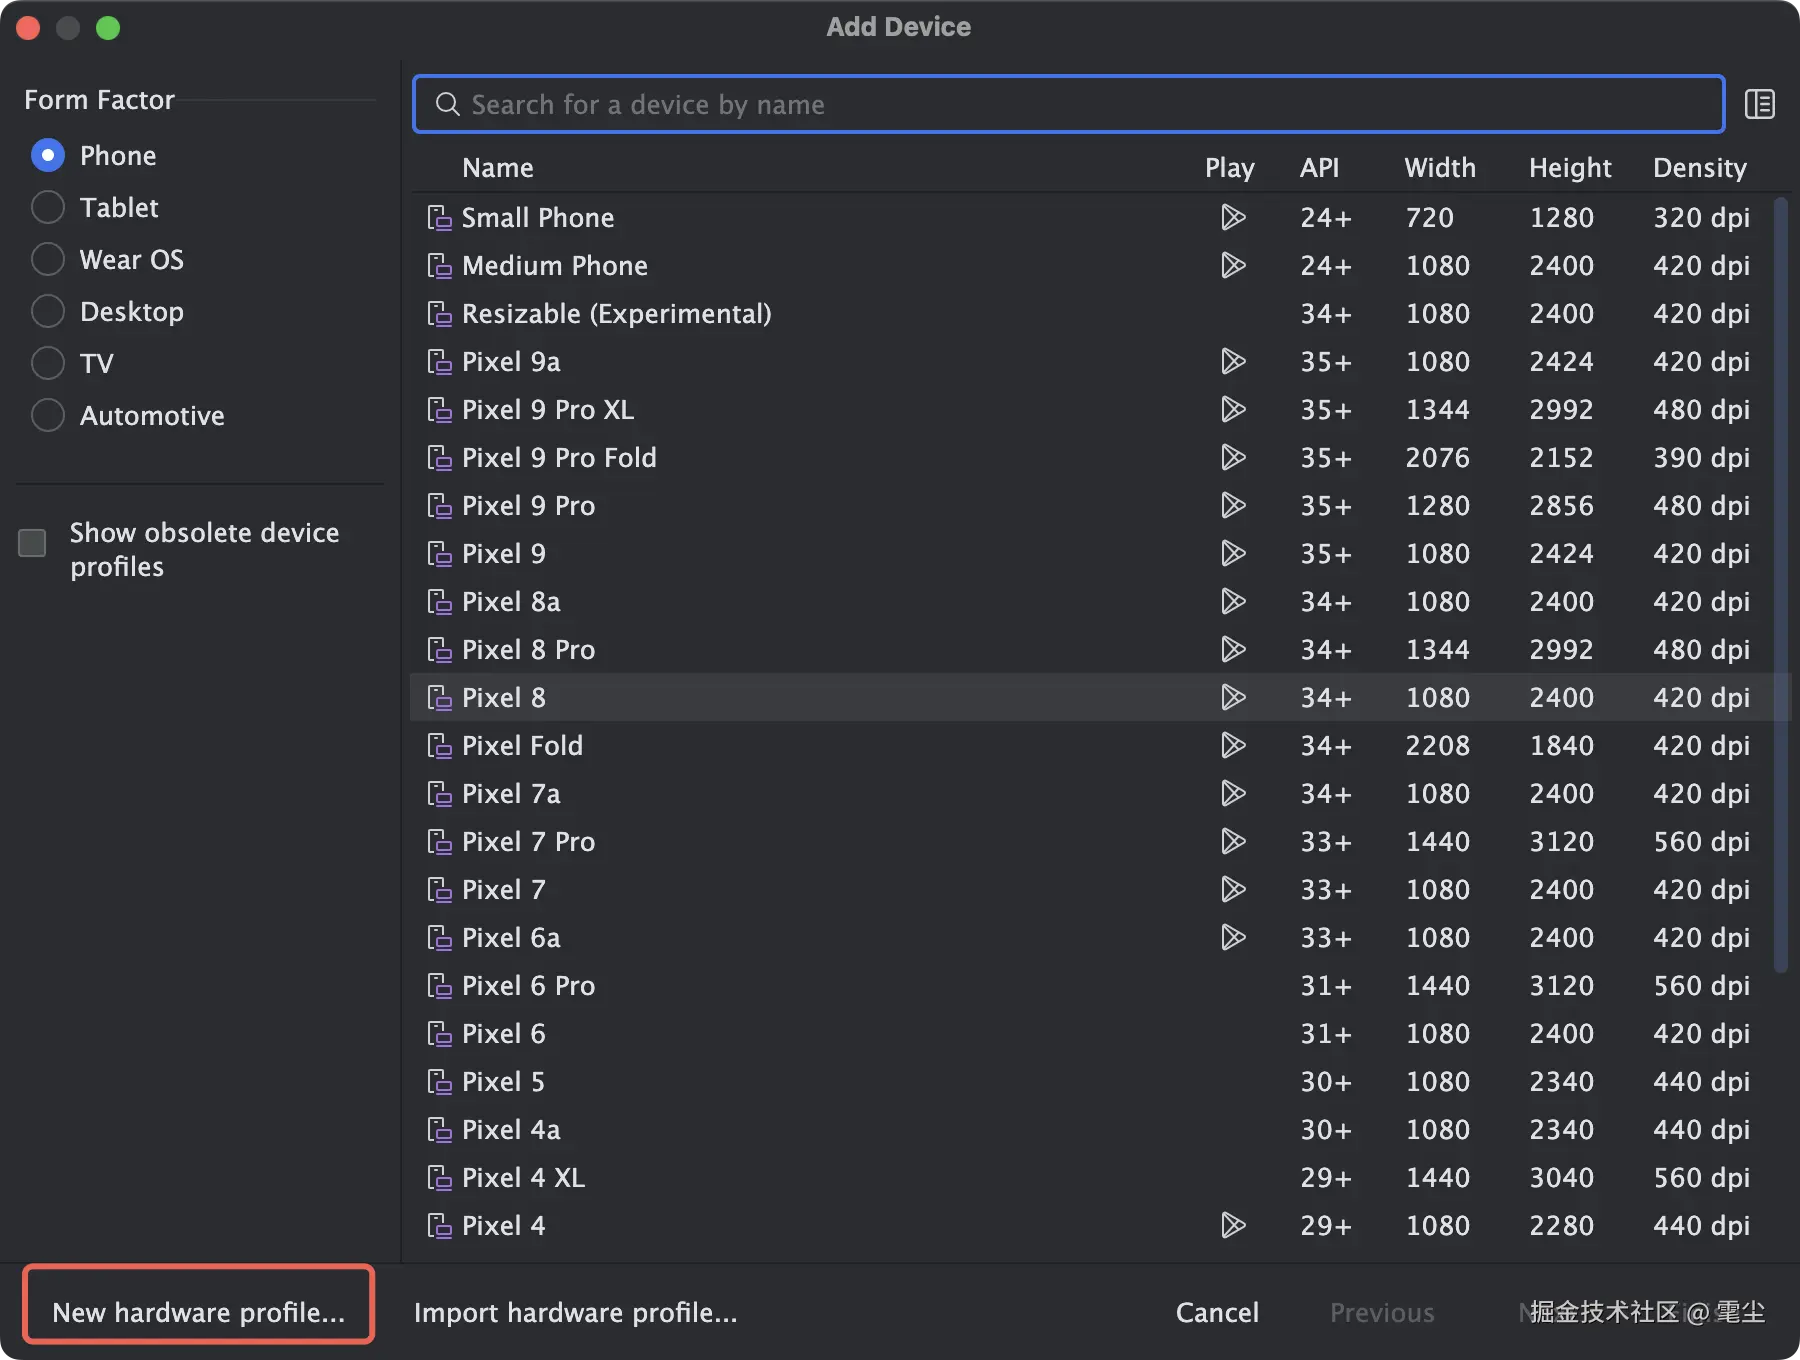Click the Play Store icon for Pixel 9a
1800x1360 pixels.
pyautogui.click(x=1233, y=361)
